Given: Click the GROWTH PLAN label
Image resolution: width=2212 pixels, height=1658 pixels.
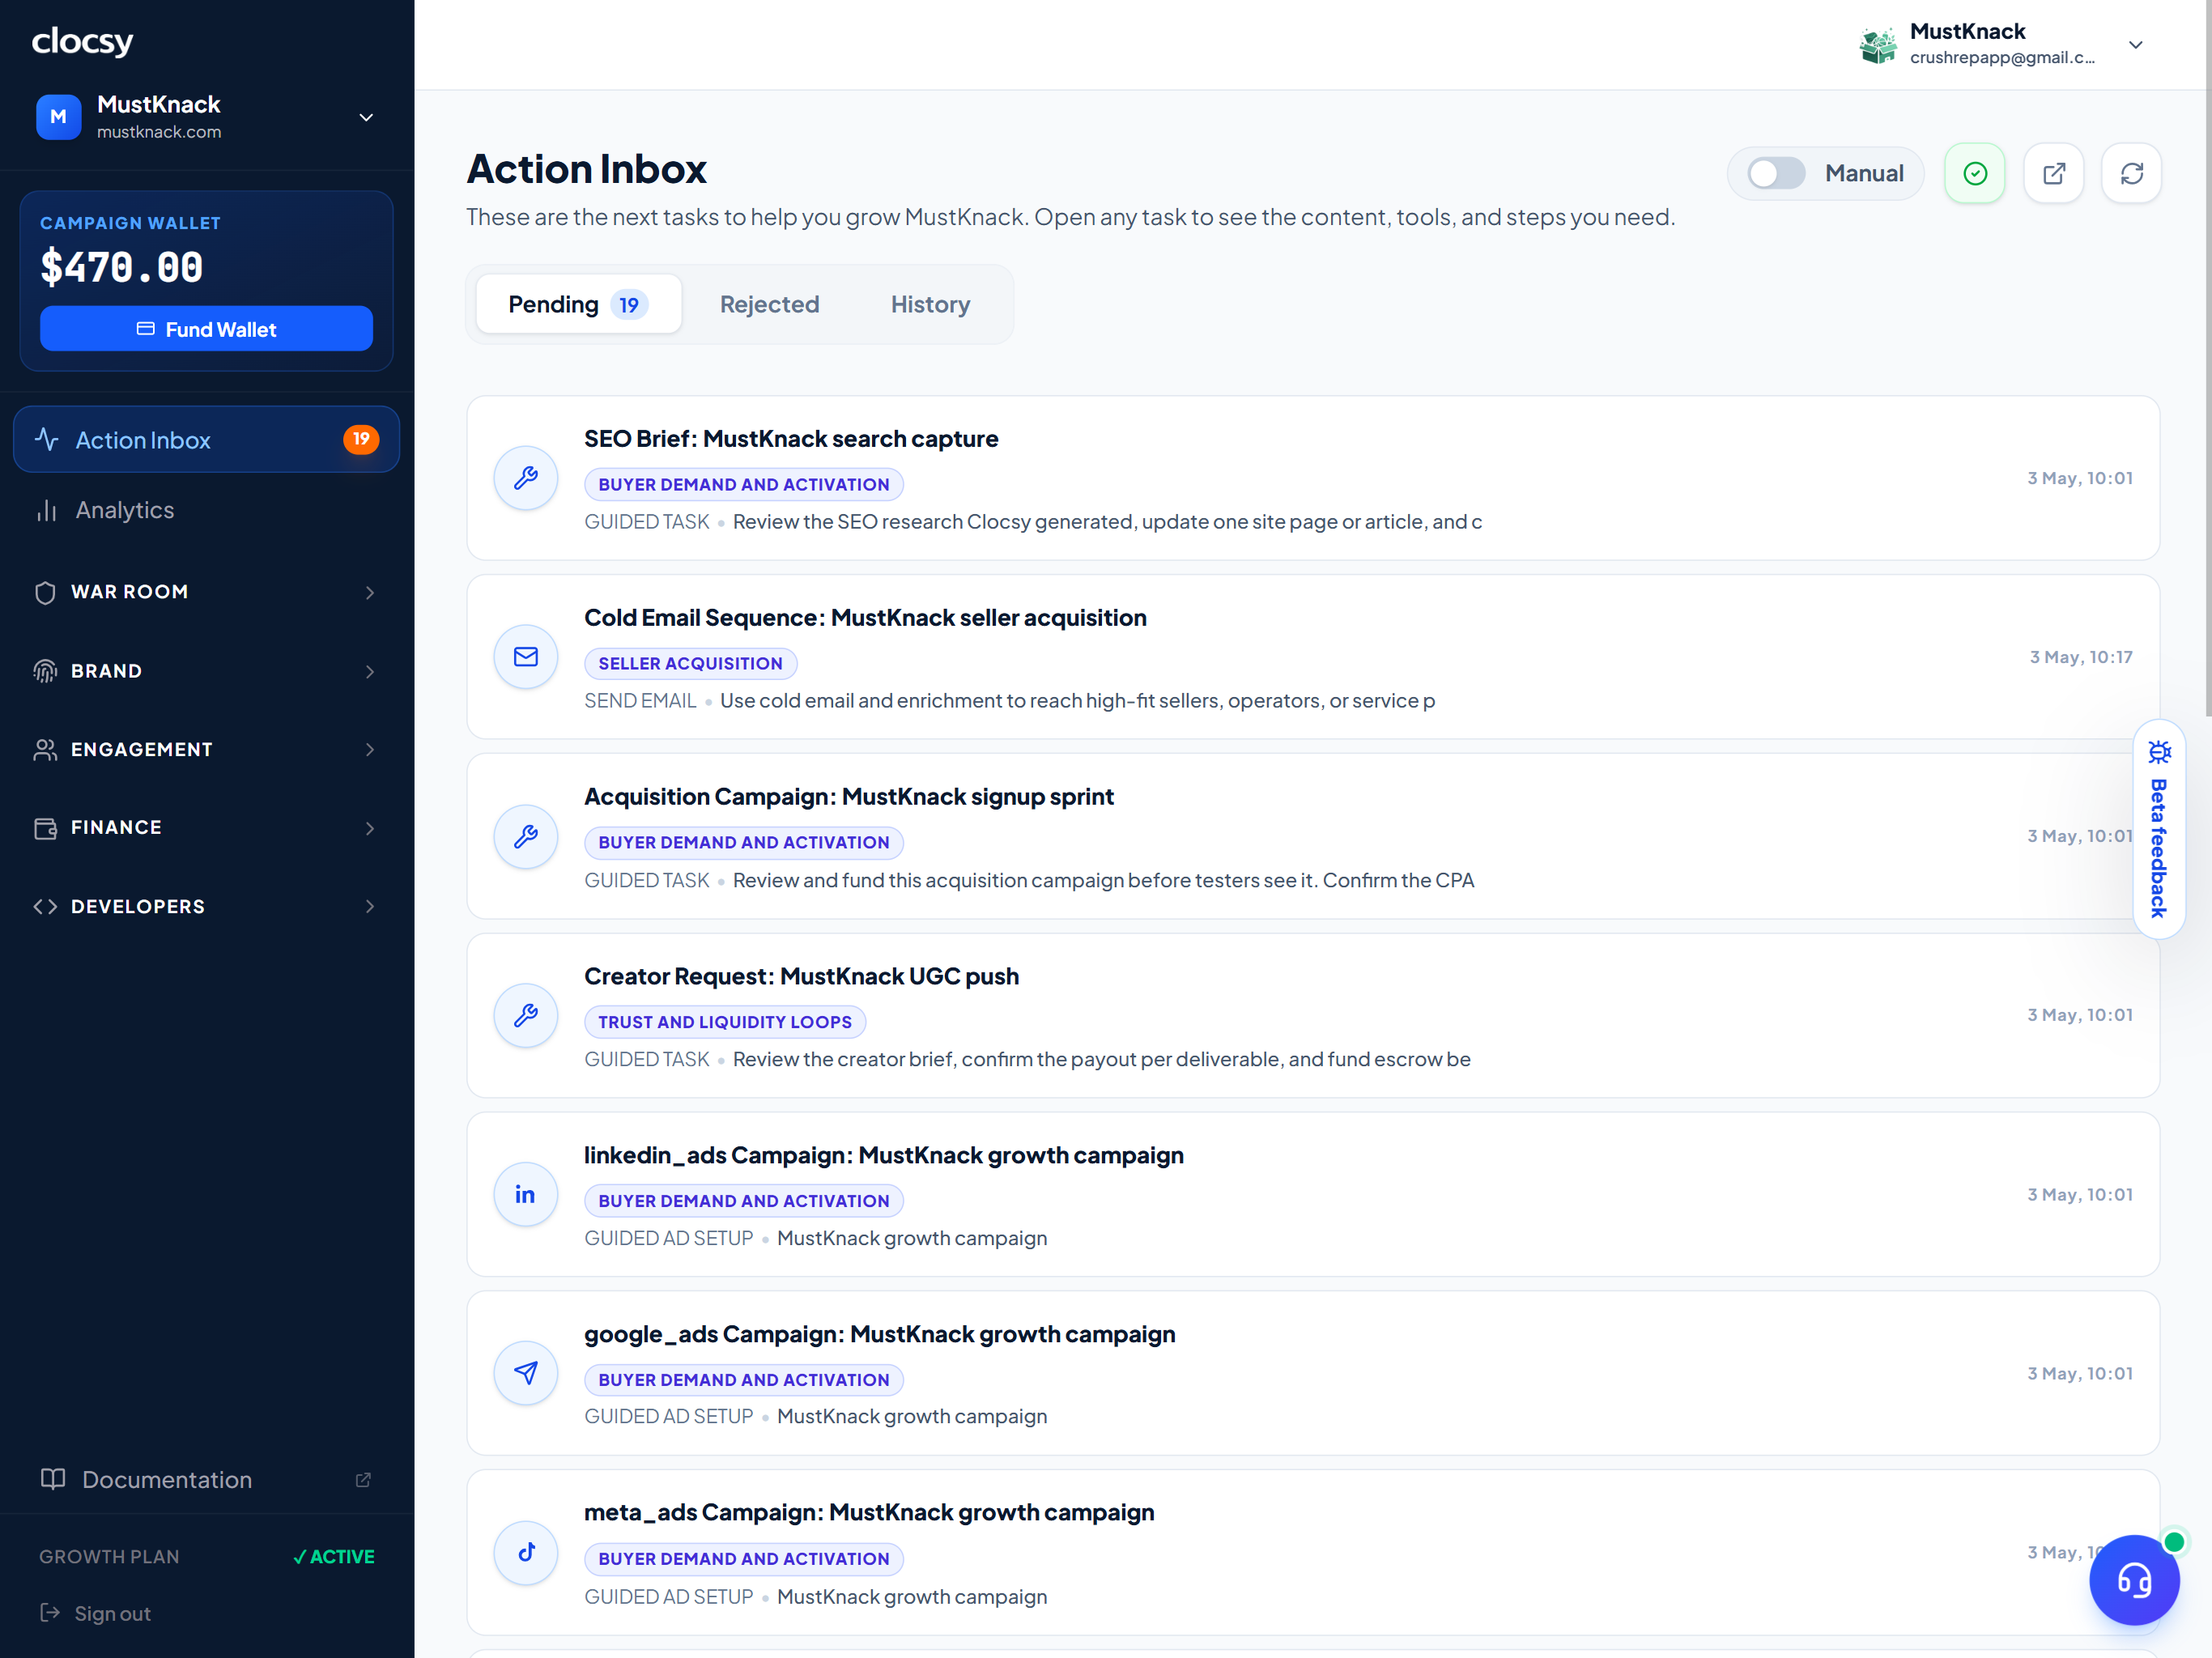Looking at the screenshot, I should coord(109,1556).
